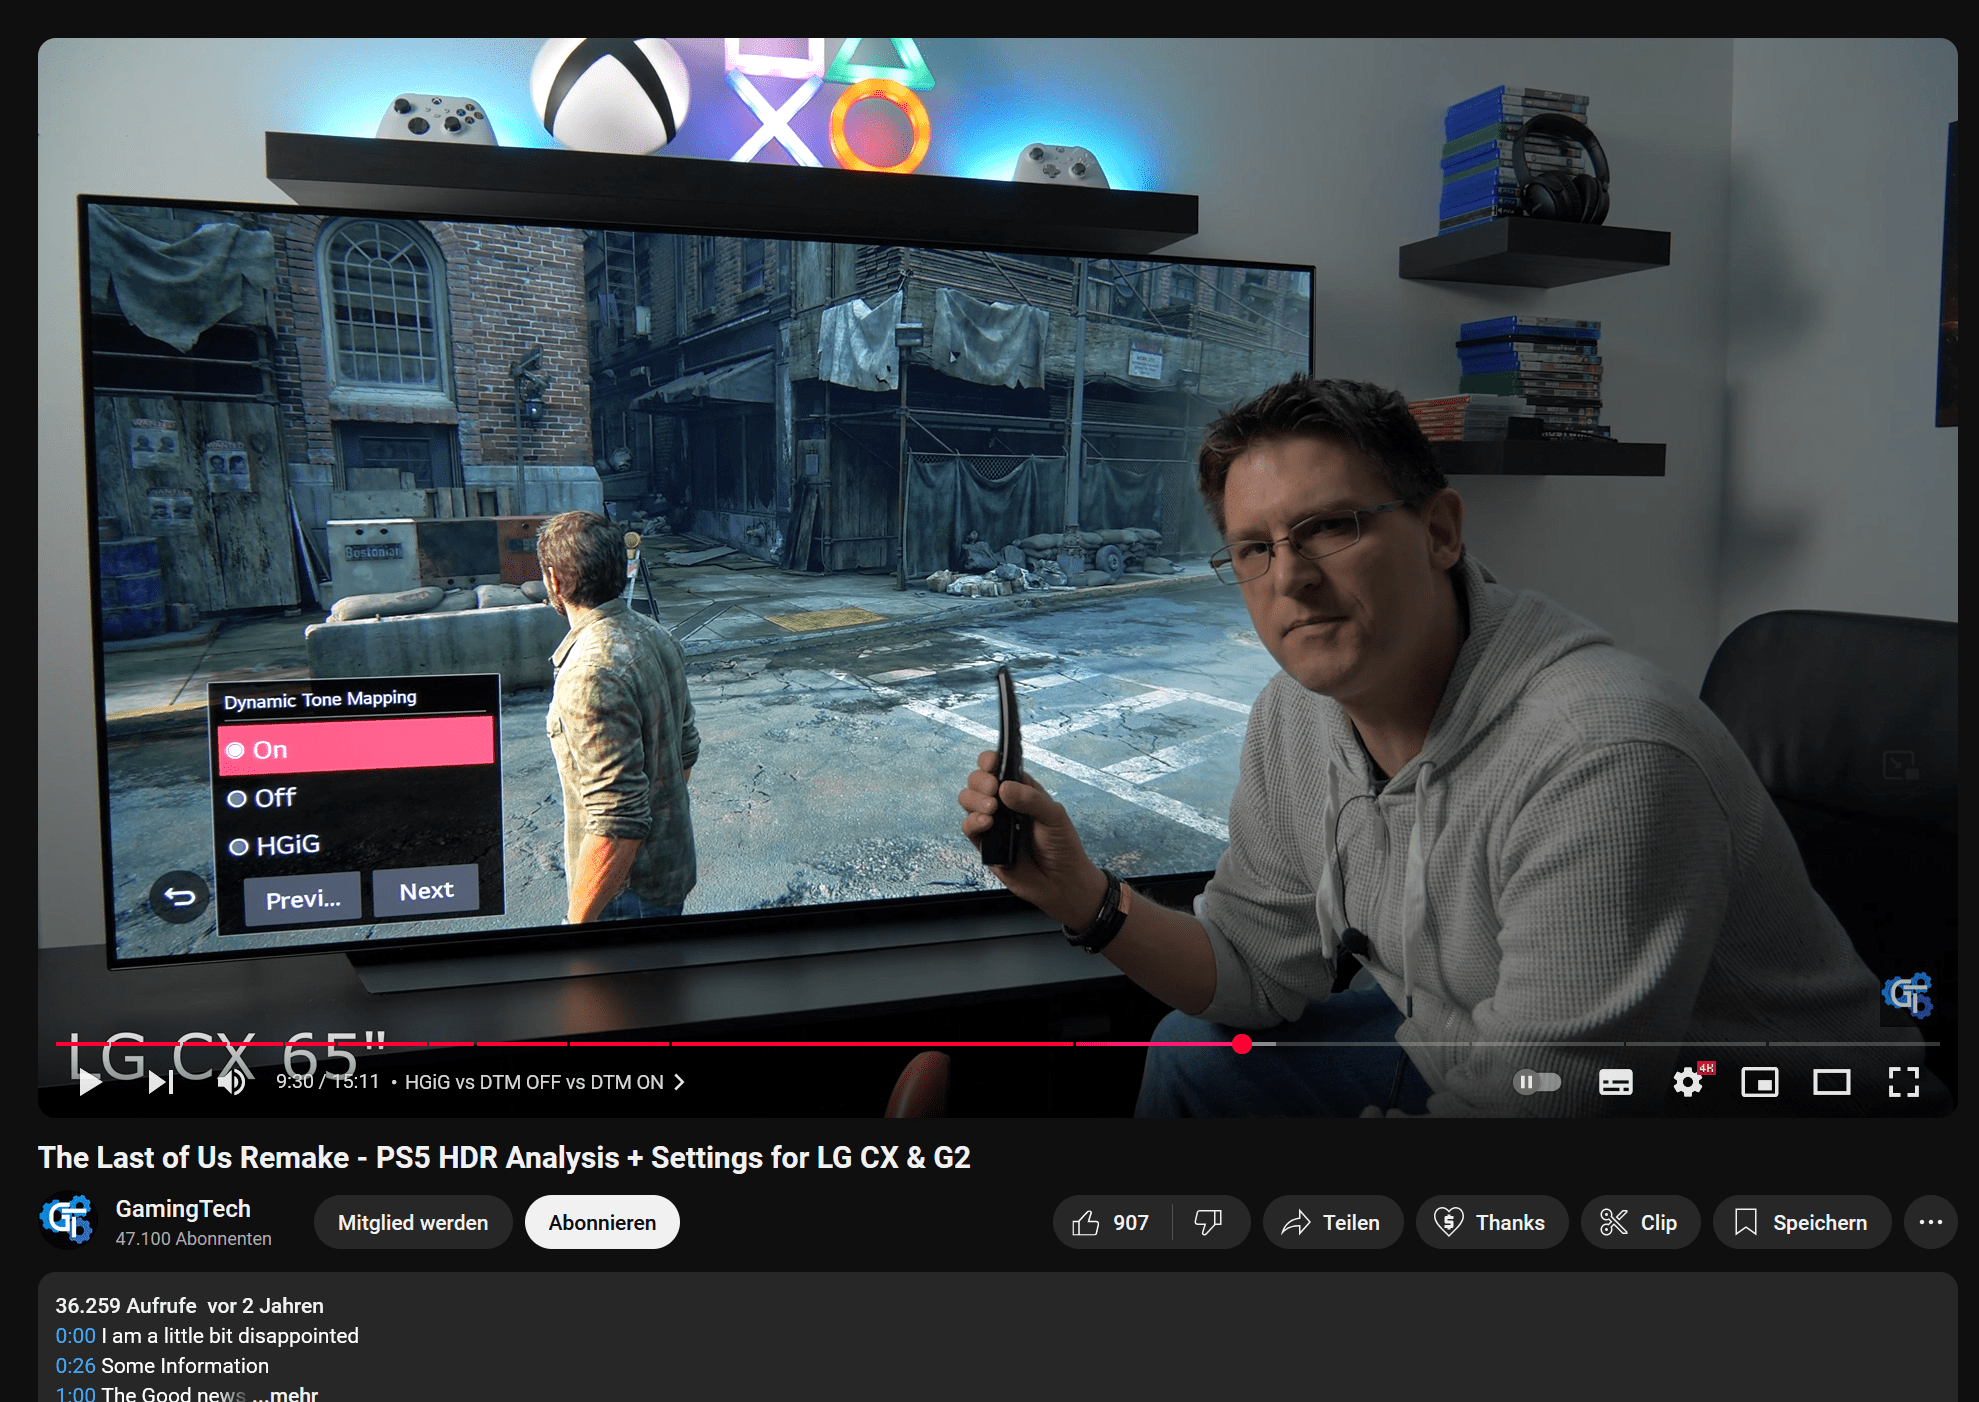Play the video
Image resolution: width=1979 pixels, height=1402 pixels.
click(90, 1082)
